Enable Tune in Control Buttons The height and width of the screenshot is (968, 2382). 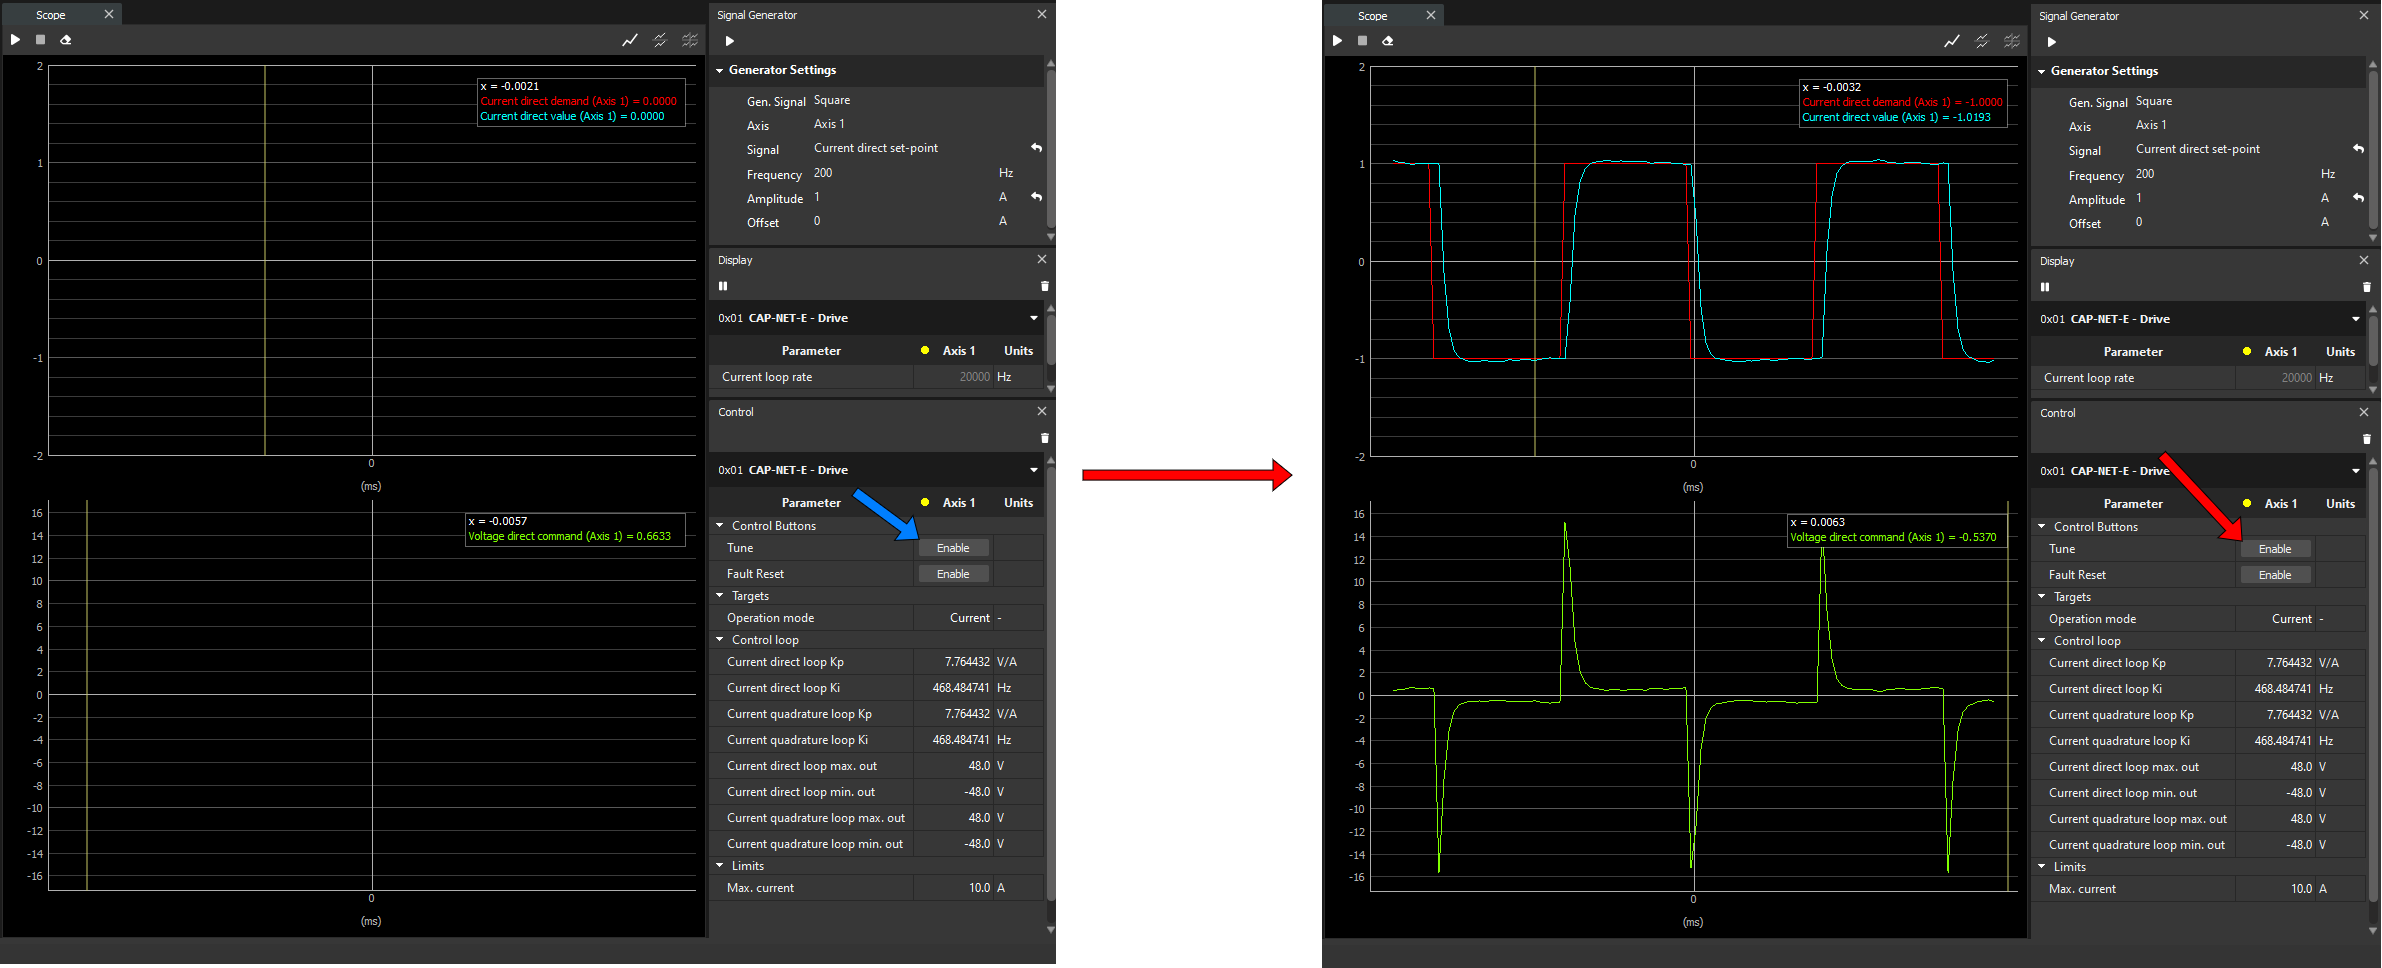(x=953, y=547)
